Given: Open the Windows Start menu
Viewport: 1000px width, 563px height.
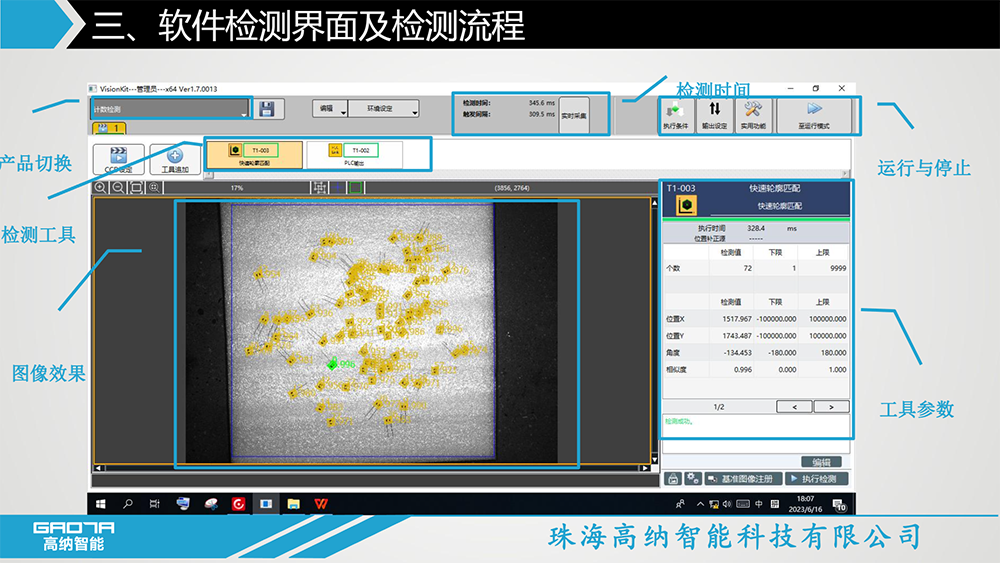Looking at the screenshot, I should (x=100, y=504).
